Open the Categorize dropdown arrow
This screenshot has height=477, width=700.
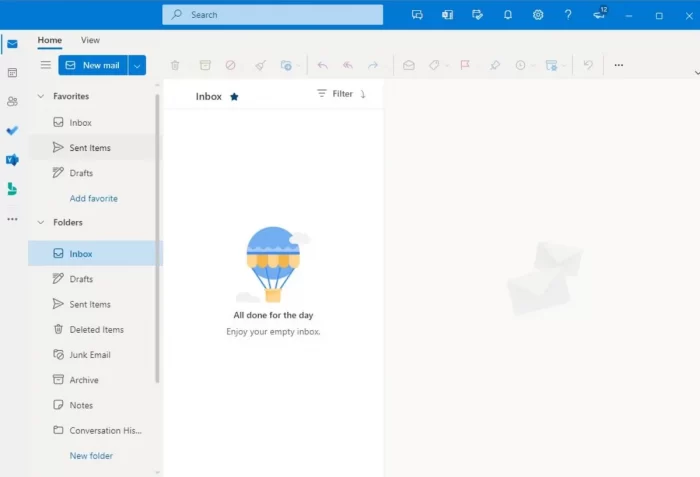point(446,66)
